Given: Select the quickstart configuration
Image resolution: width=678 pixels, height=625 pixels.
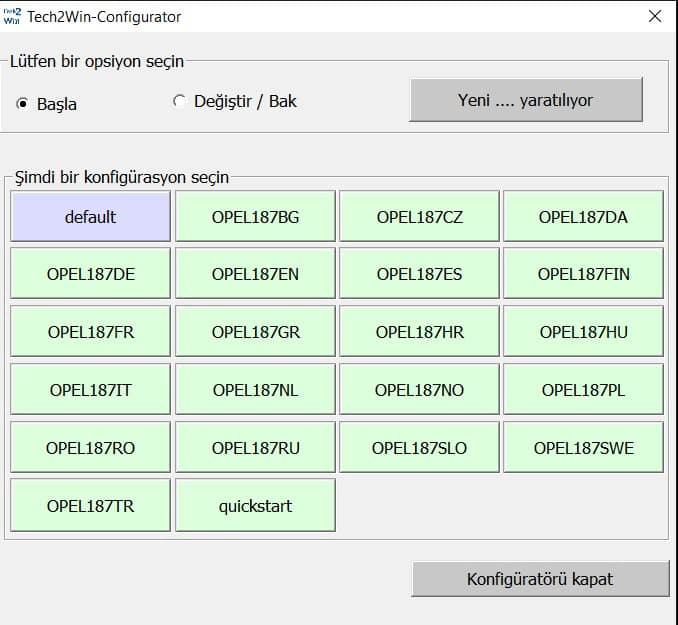Looking at the screenshot, I should click(x=255, y=505).
